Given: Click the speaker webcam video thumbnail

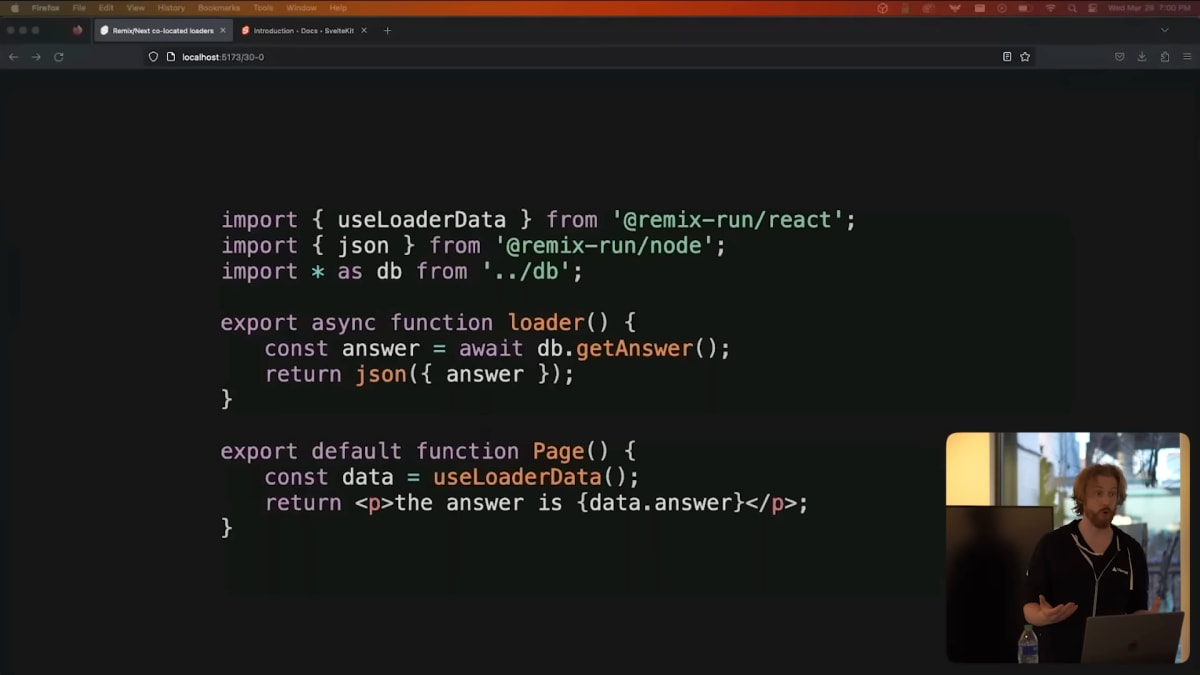Looking at the screenshot, I should click(1068, 548).
